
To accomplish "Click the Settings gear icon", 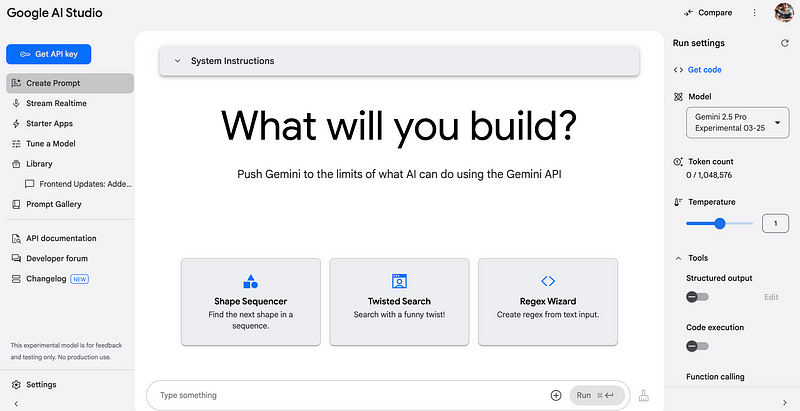I will 16,384.
